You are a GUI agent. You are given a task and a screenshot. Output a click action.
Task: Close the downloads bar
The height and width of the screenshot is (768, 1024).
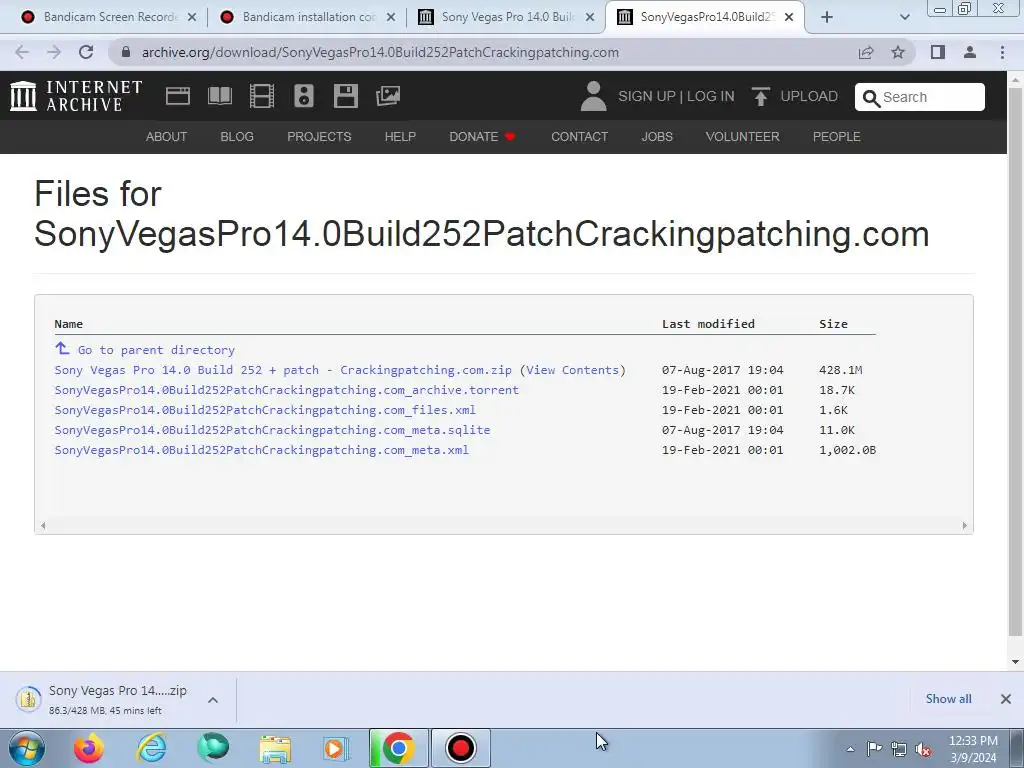coord(1006,699)
